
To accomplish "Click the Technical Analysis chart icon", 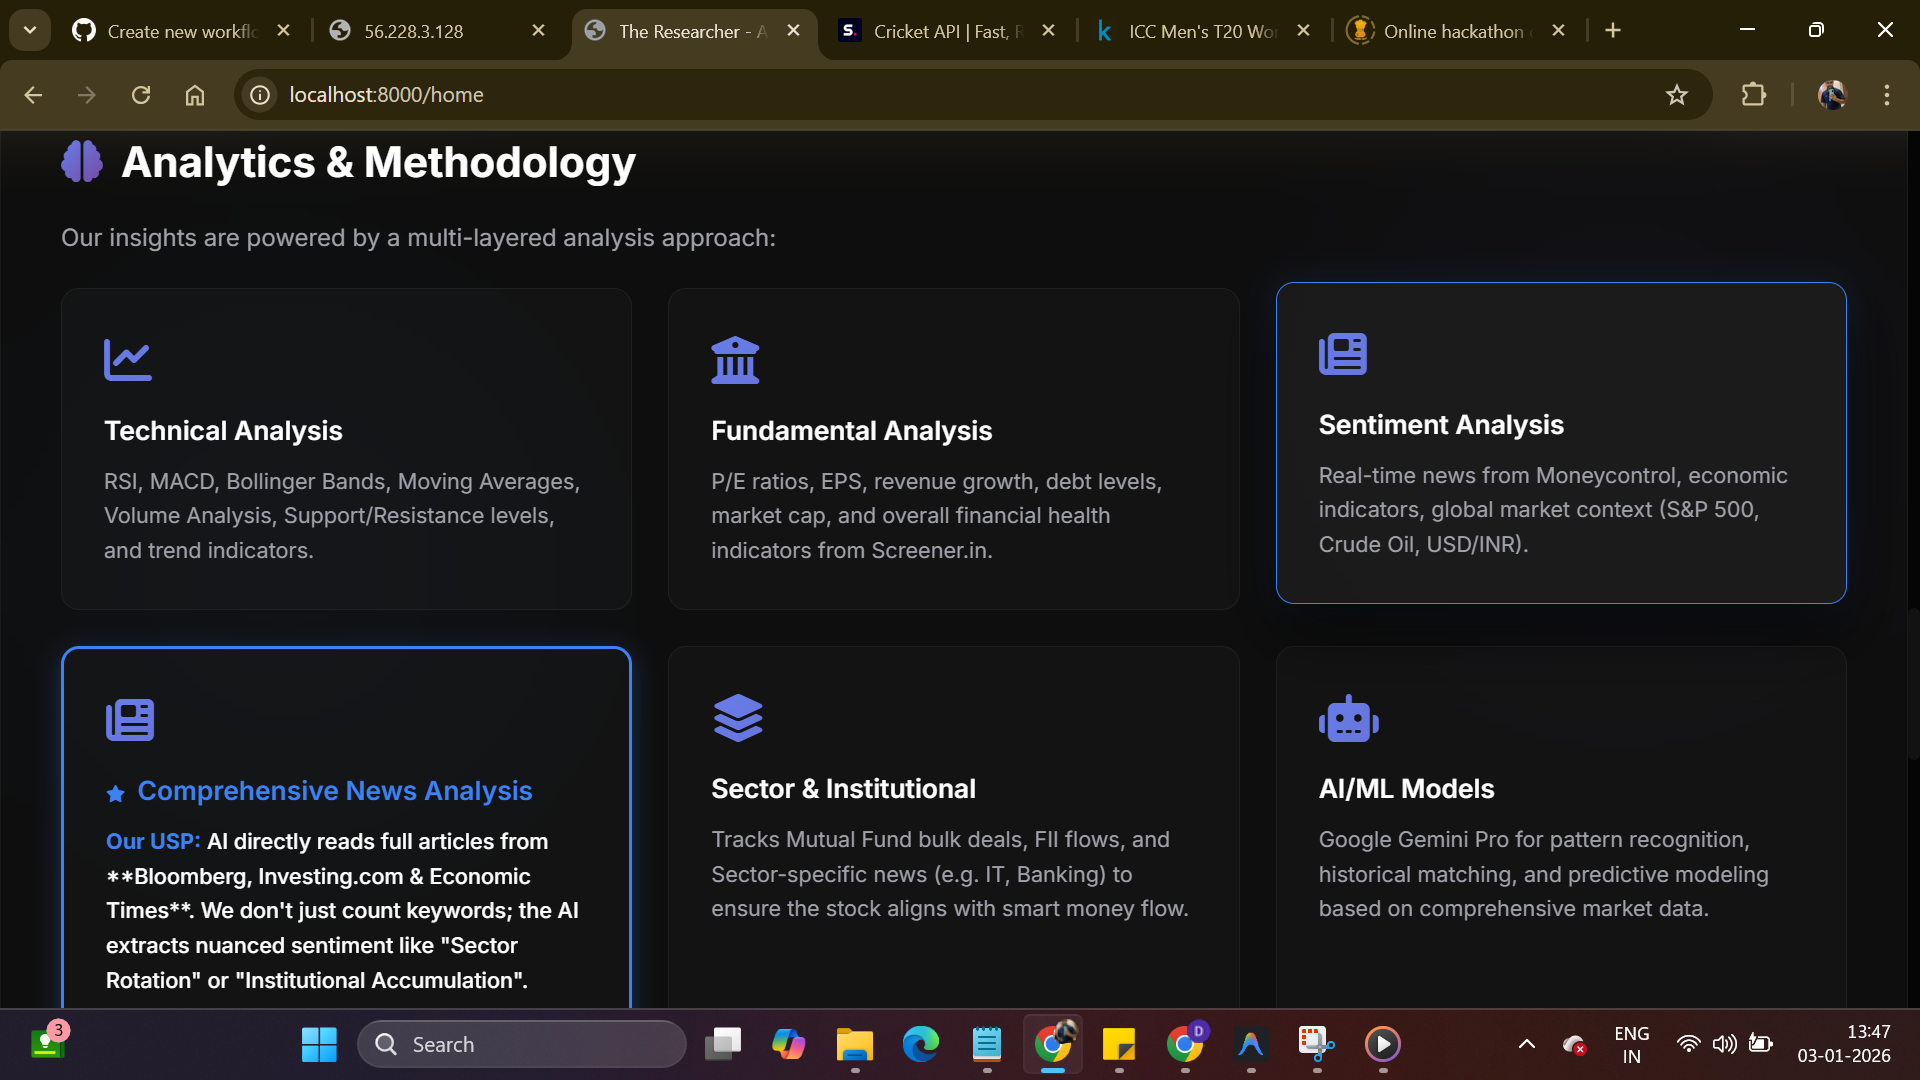I will coord(128,360).
